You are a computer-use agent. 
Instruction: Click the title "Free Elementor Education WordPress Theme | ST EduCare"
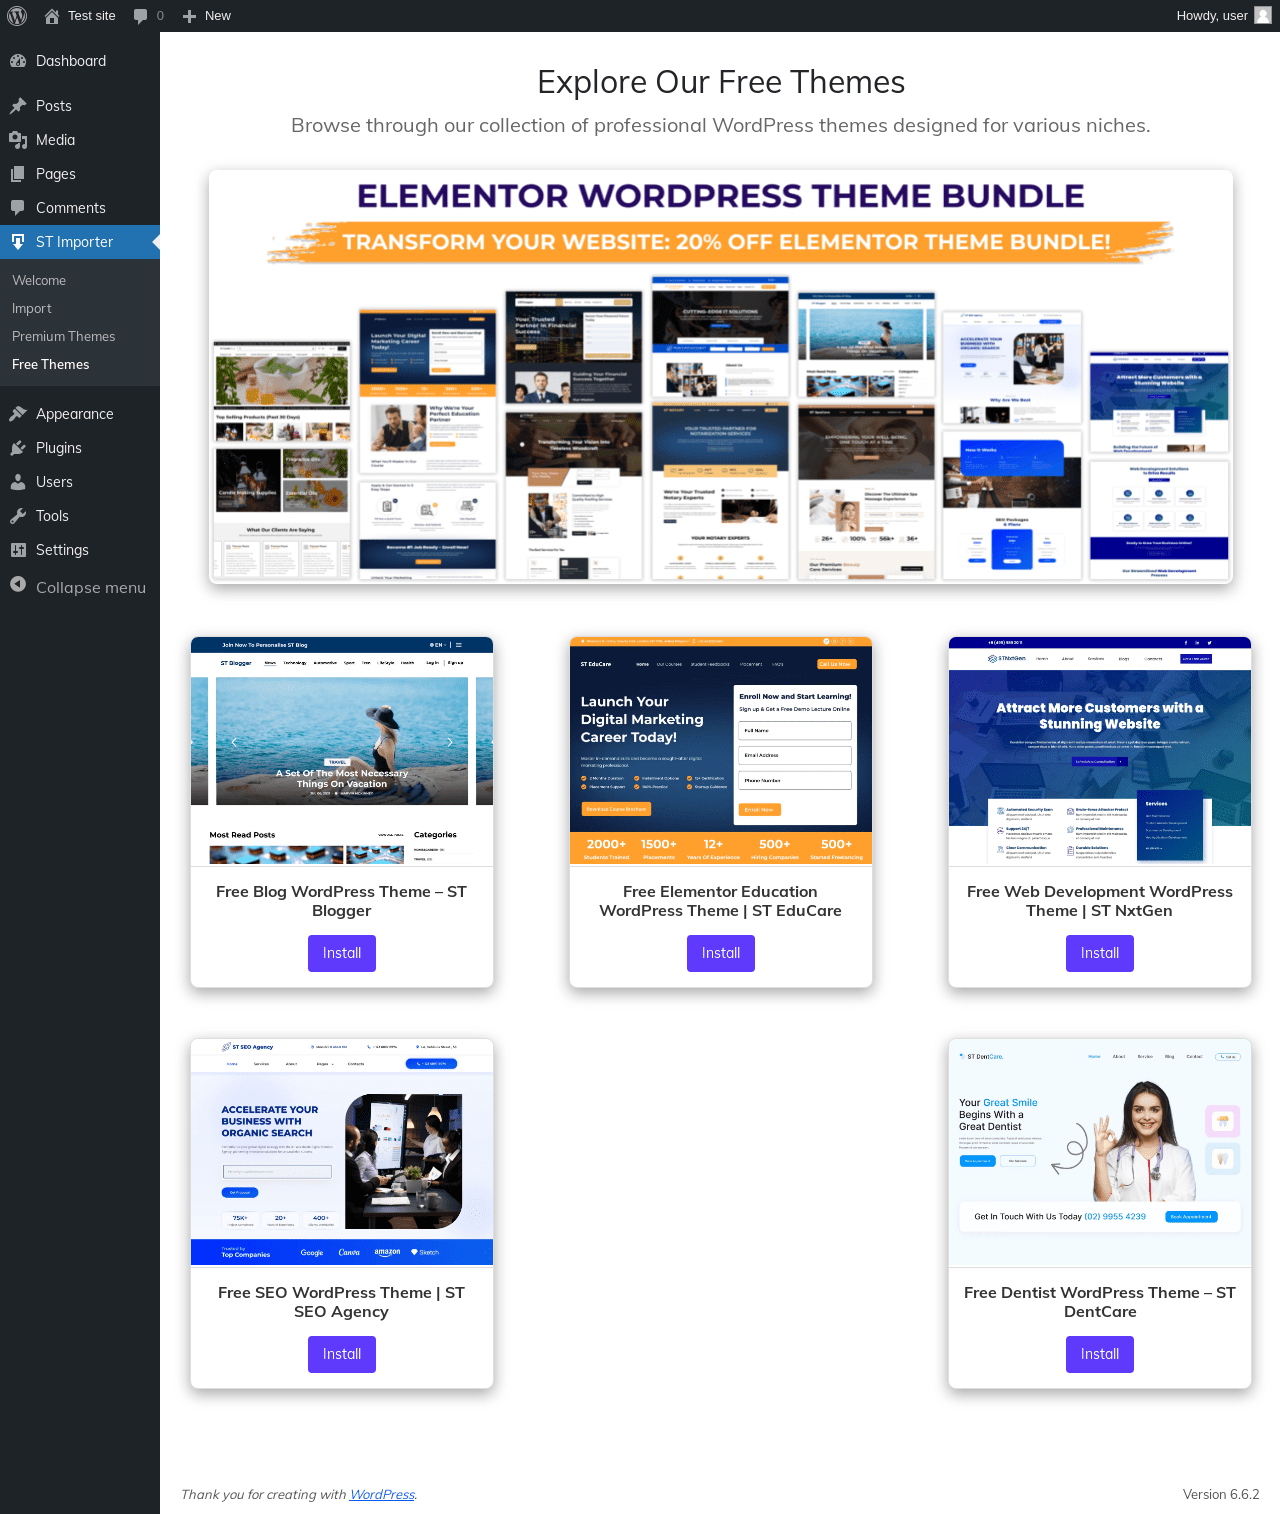pos(721,901)
